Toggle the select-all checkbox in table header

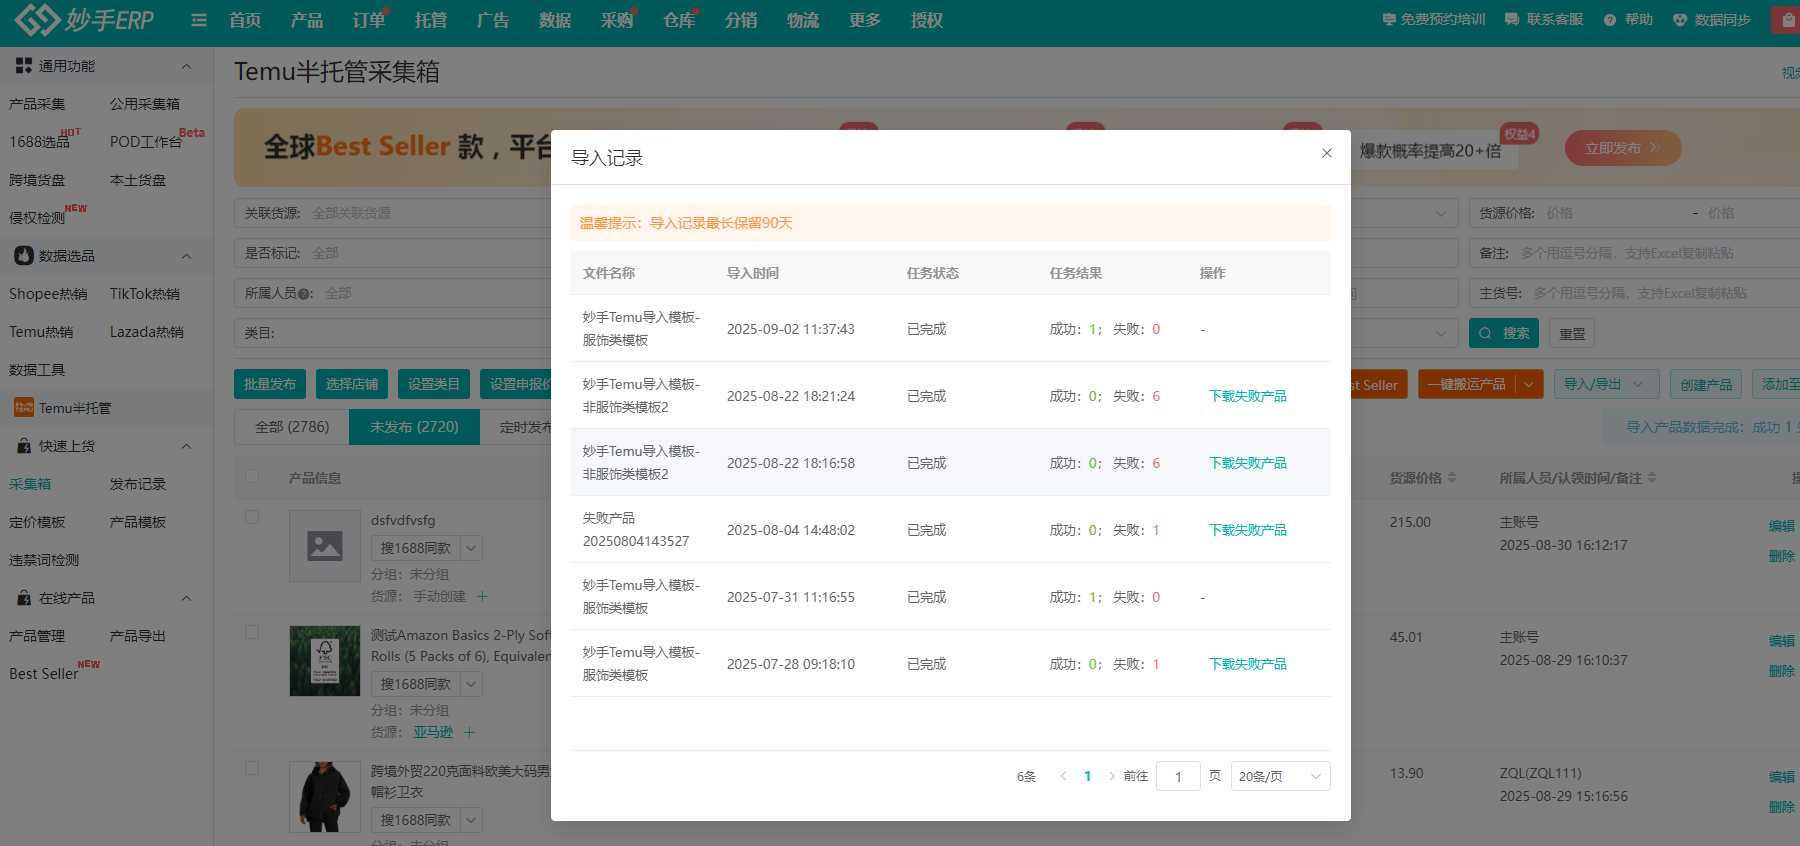[252, 477]
